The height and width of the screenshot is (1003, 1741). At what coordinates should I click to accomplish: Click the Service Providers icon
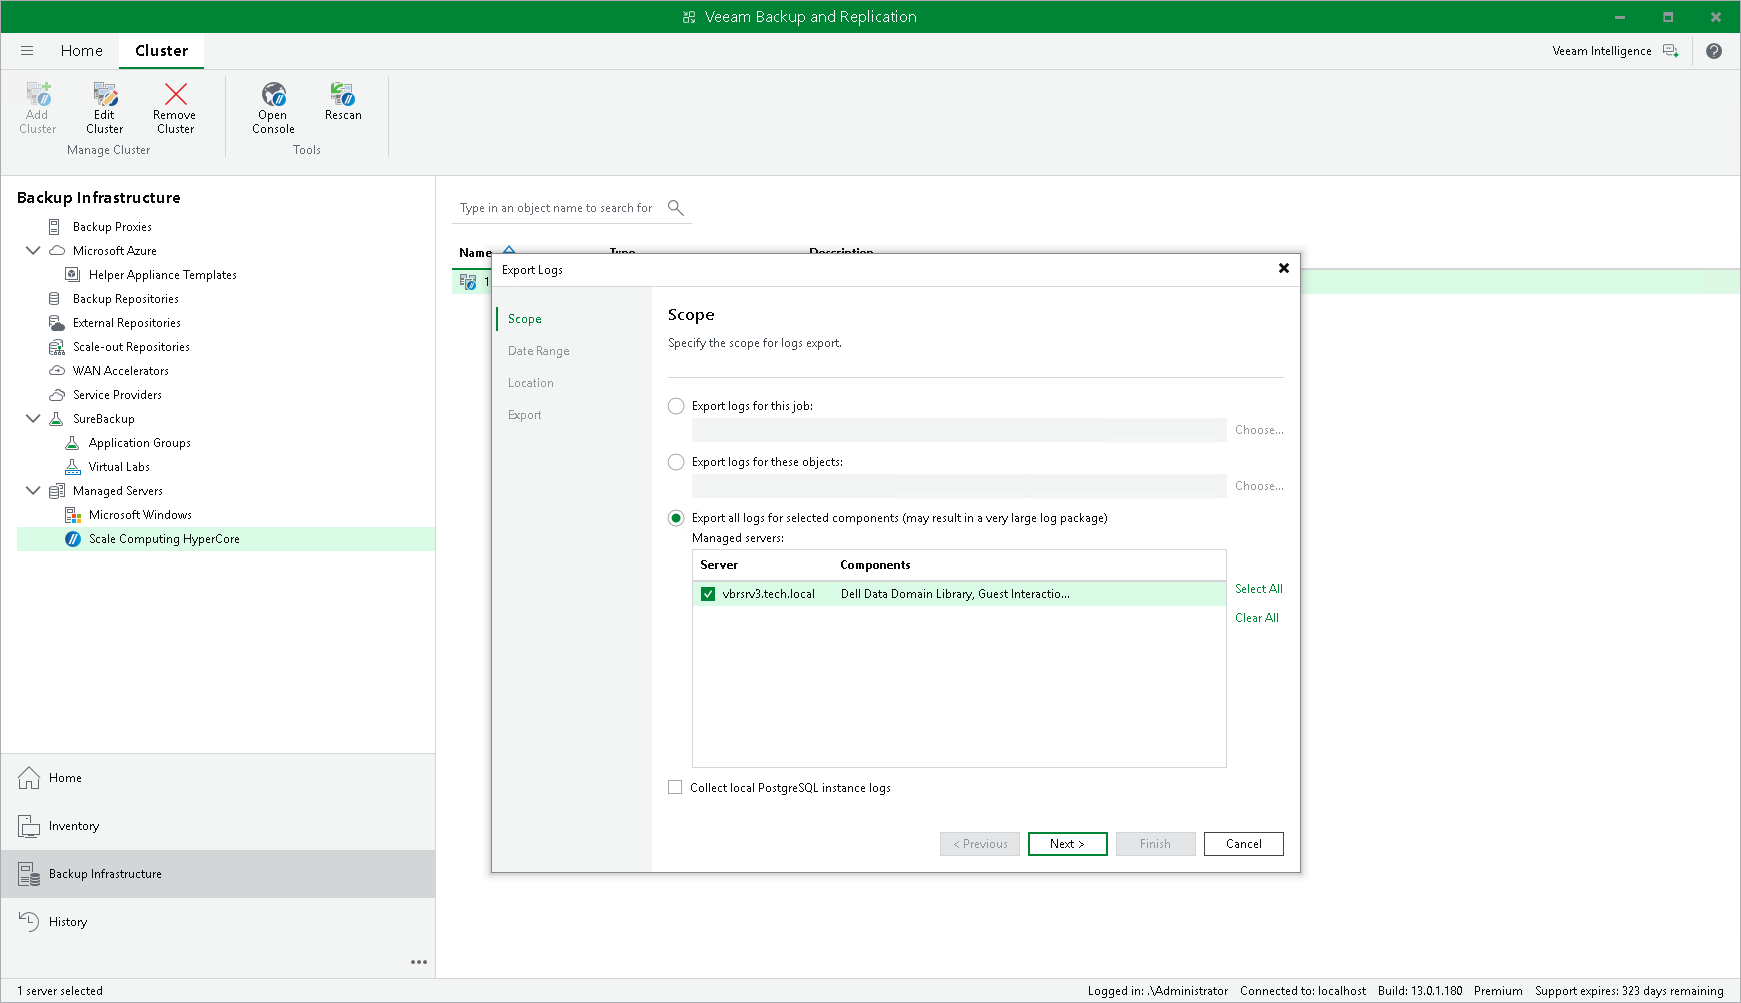point(57,395)
